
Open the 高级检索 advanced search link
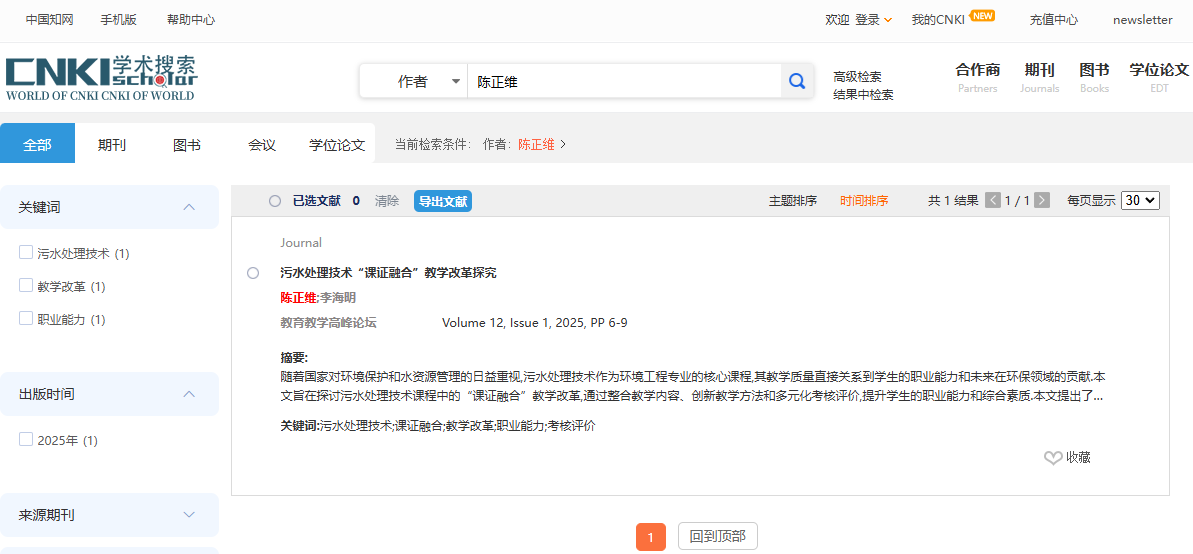coord(857,76)
